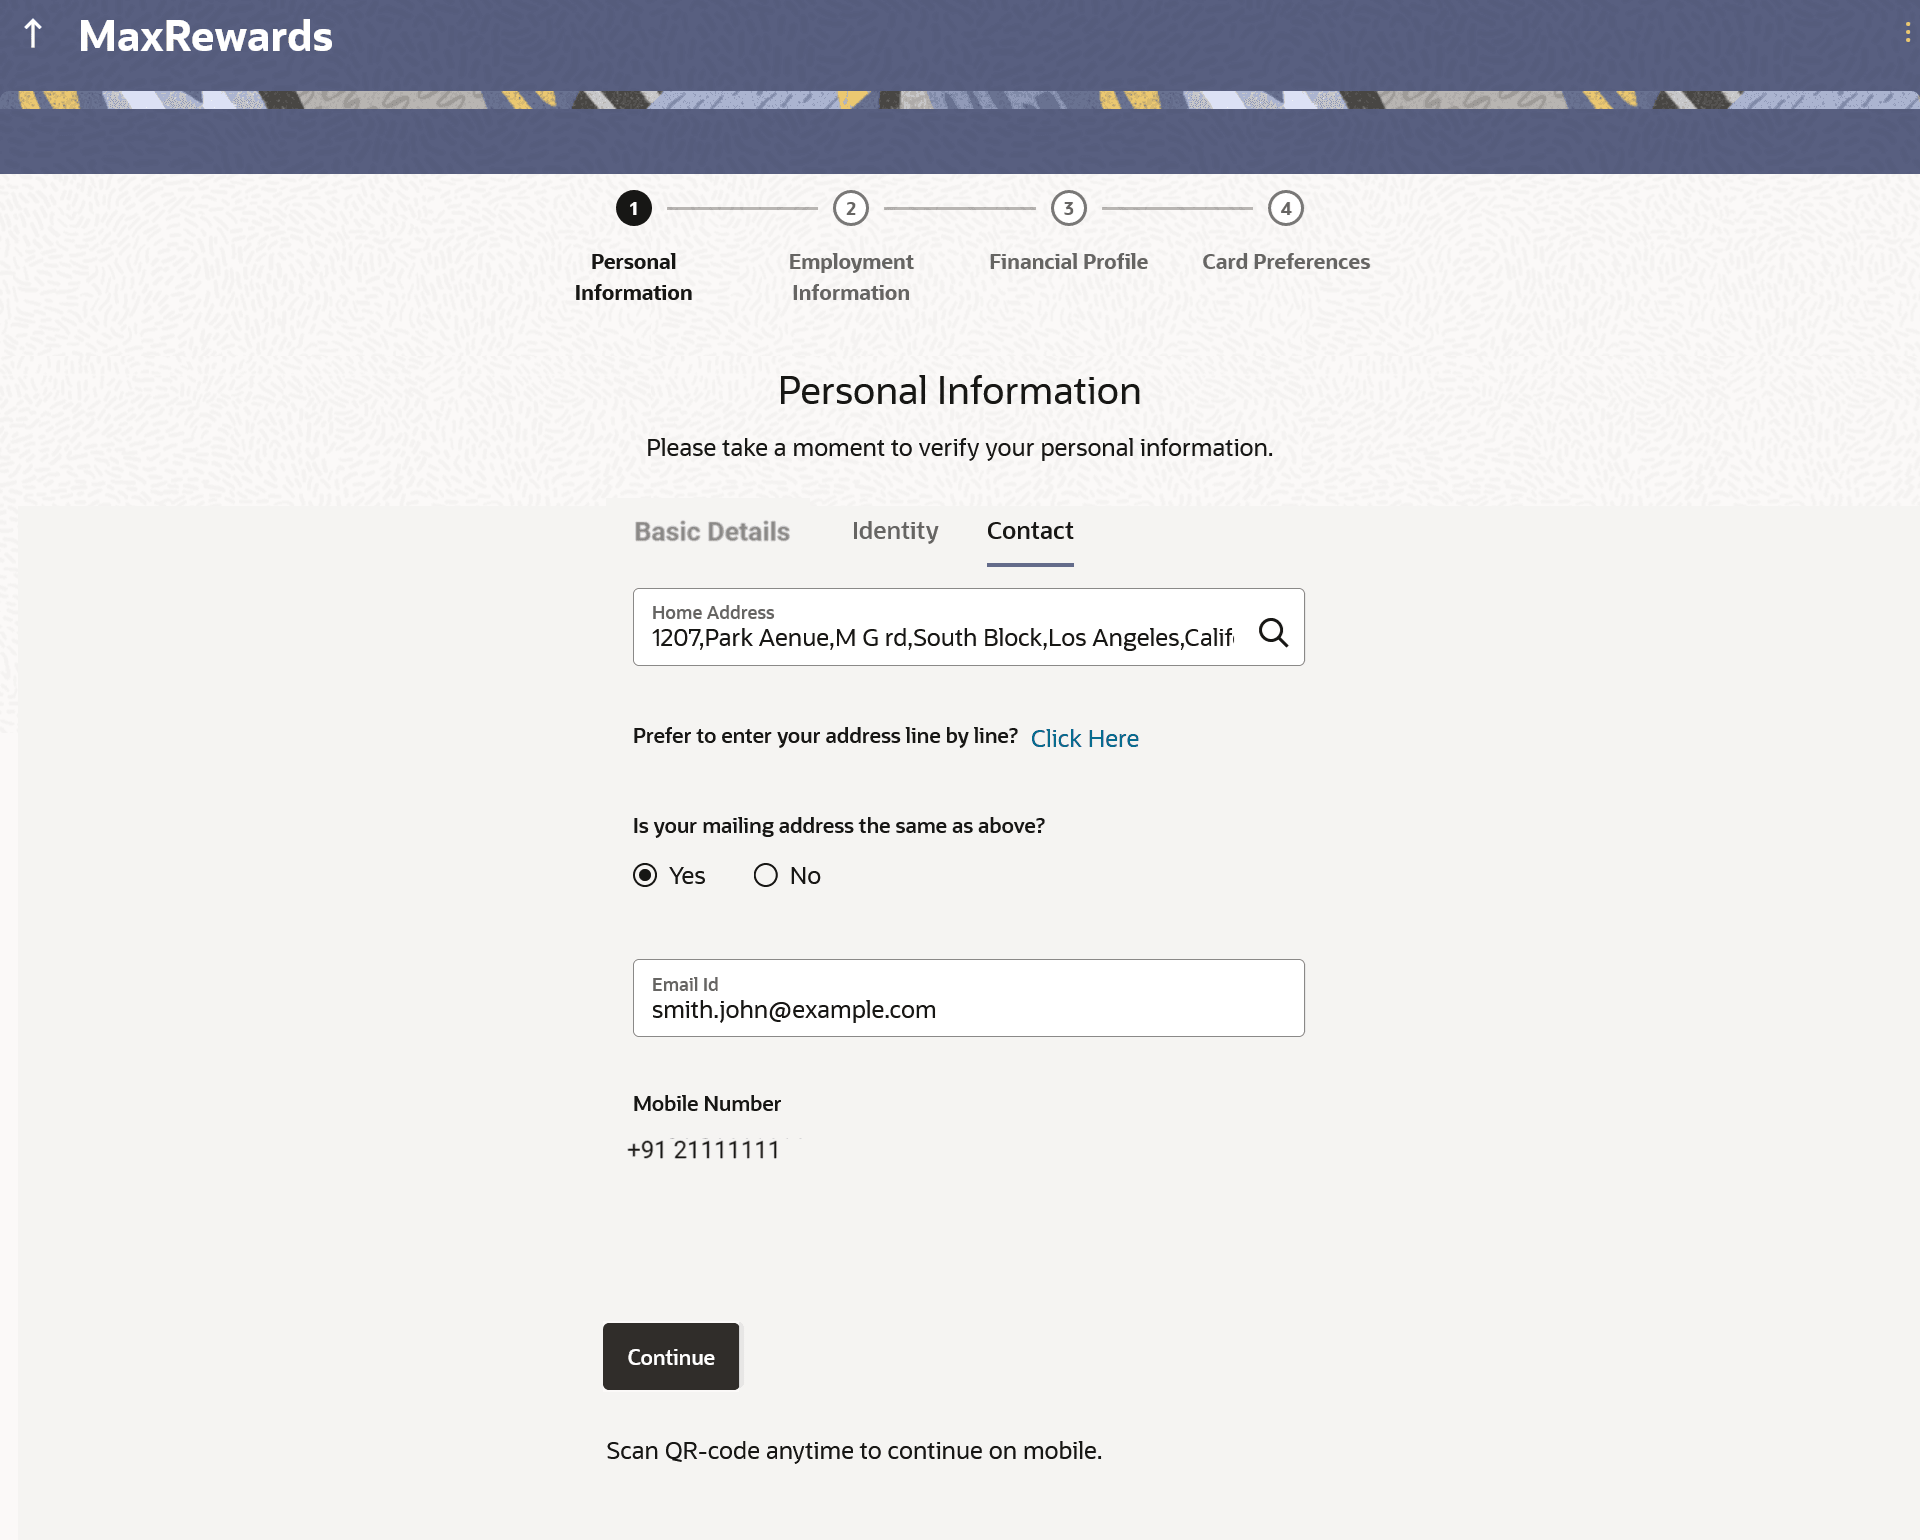Click step 4 circle in progress stepper
The image size is (1920, 1540).
point(1285,208)
